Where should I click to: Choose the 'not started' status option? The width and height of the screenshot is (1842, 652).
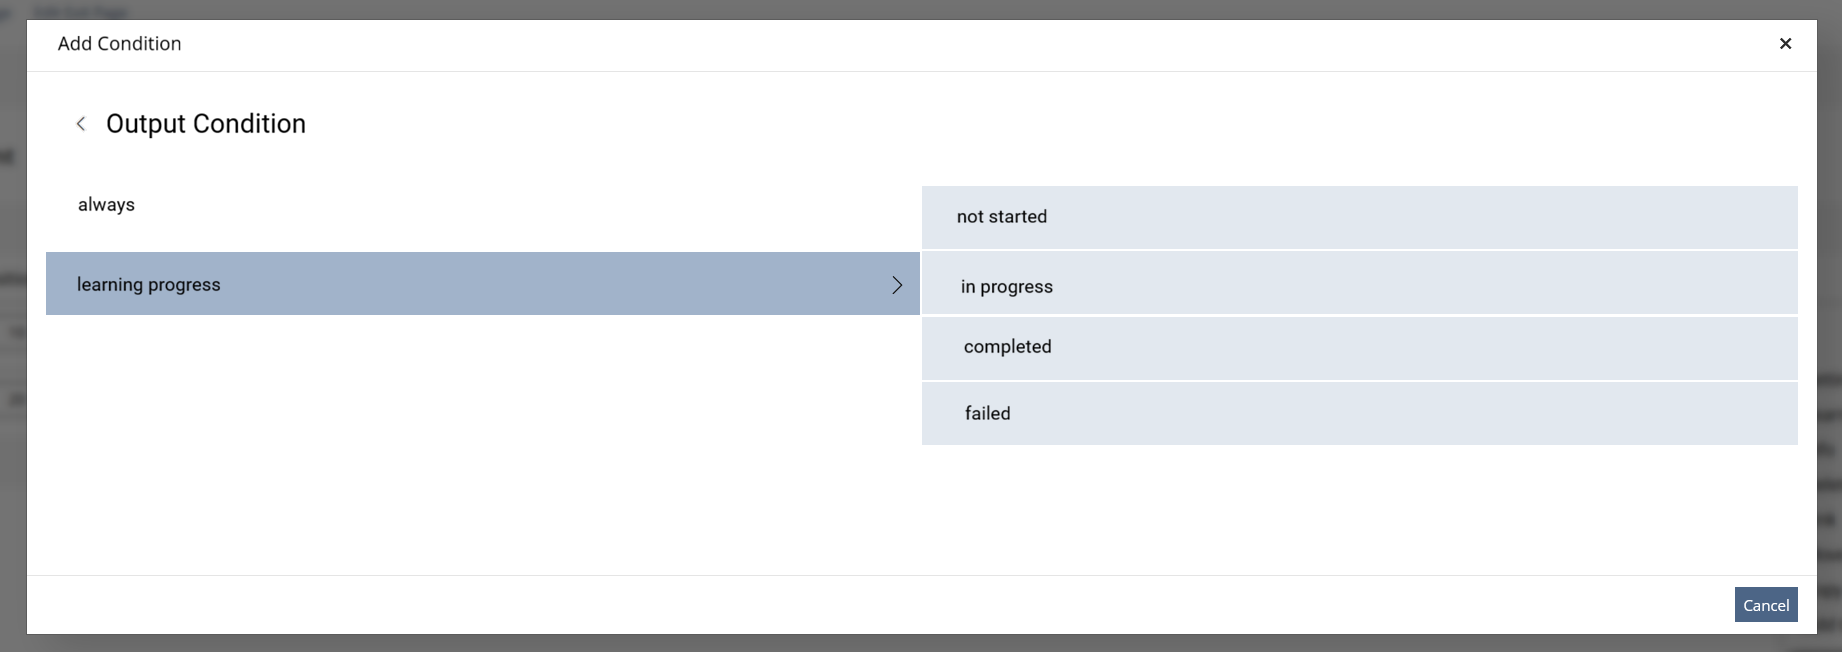(1360, 217)
